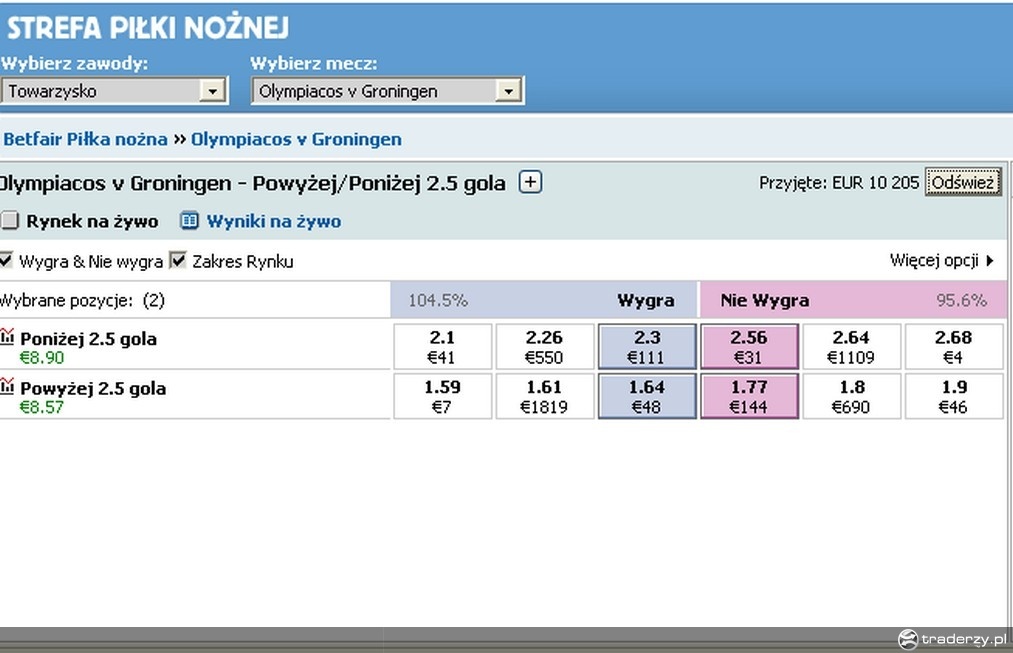The image size is (1013, 653).
Task: Open chart icon for Powyżej 2.5 gola
Action: coord(7,386)
